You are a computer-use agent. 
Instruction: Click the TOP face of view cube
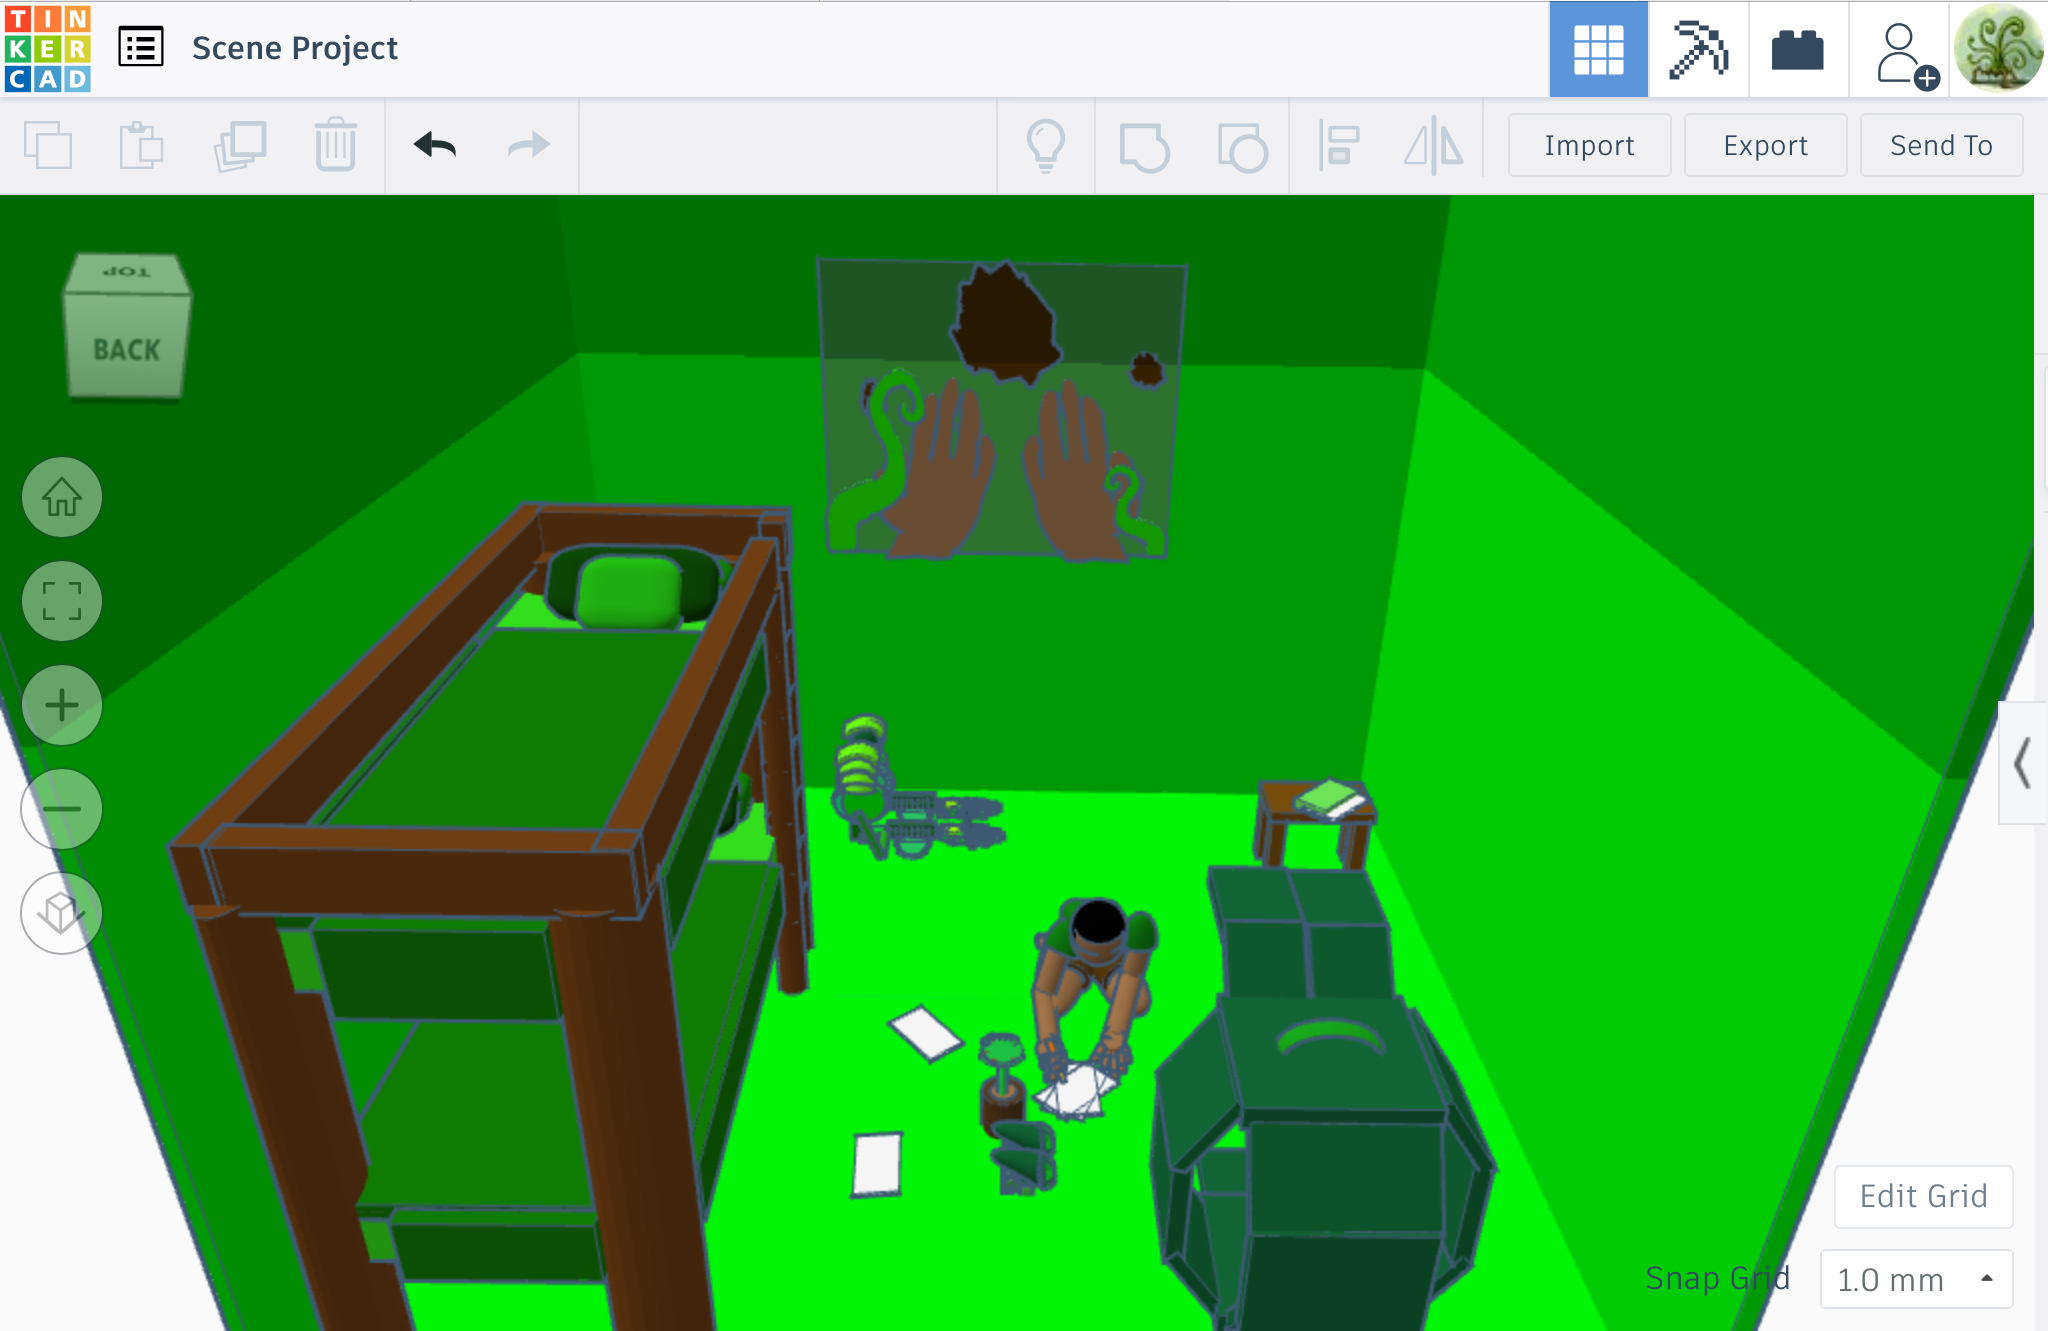pos(127,272)
